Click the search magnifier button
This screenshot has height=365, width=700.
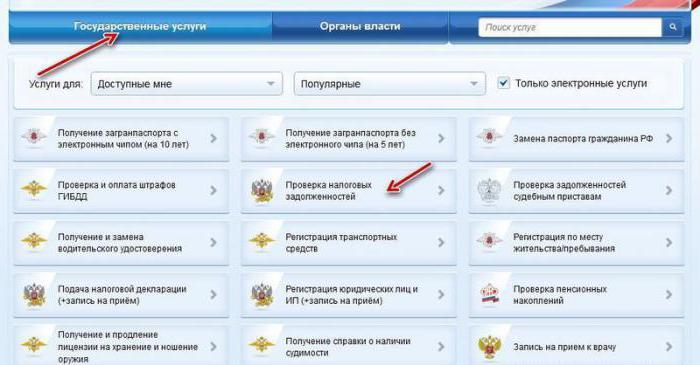tap(672, 27)
